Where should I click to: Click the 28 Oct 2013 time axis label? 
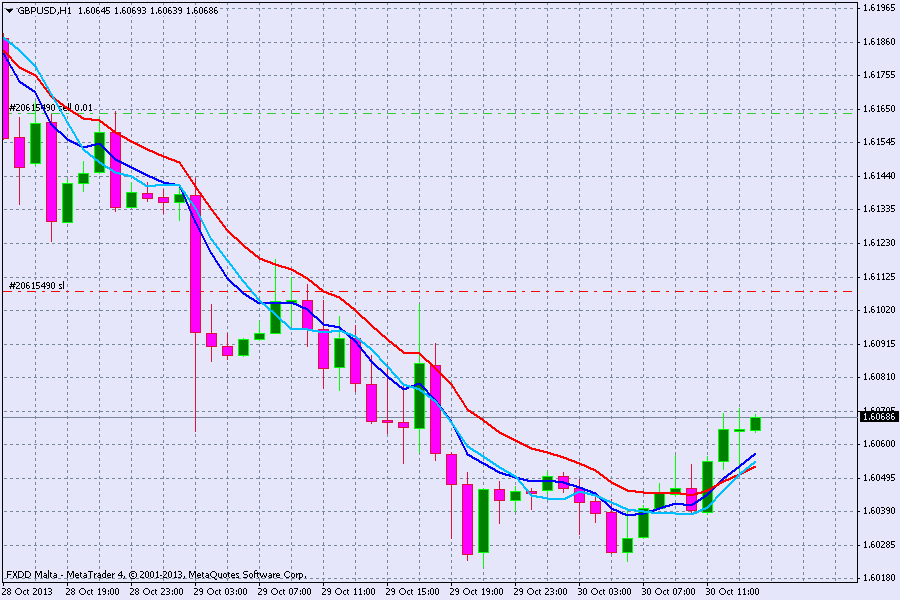(26, 592)
